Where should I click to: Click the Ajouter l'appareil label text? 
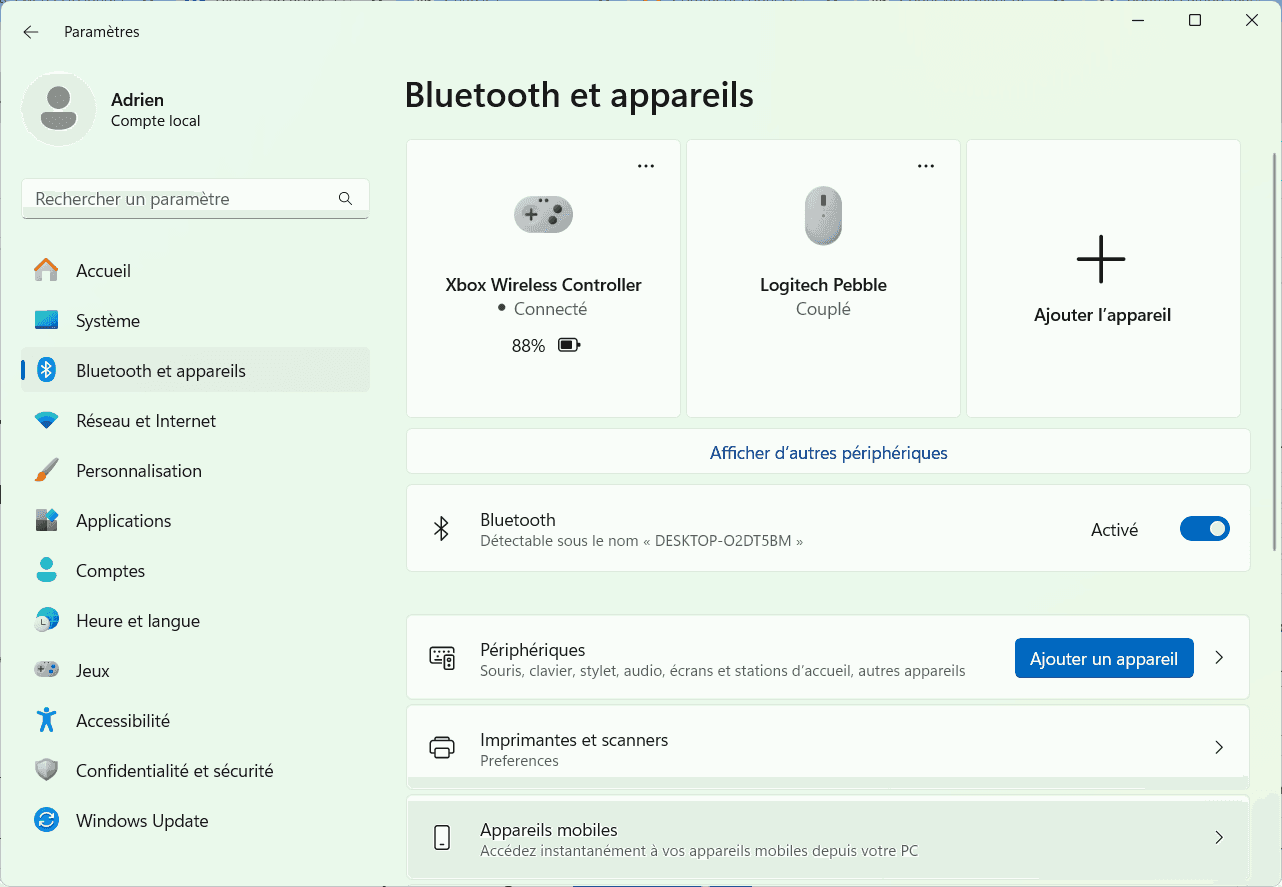coord(1102,316)
